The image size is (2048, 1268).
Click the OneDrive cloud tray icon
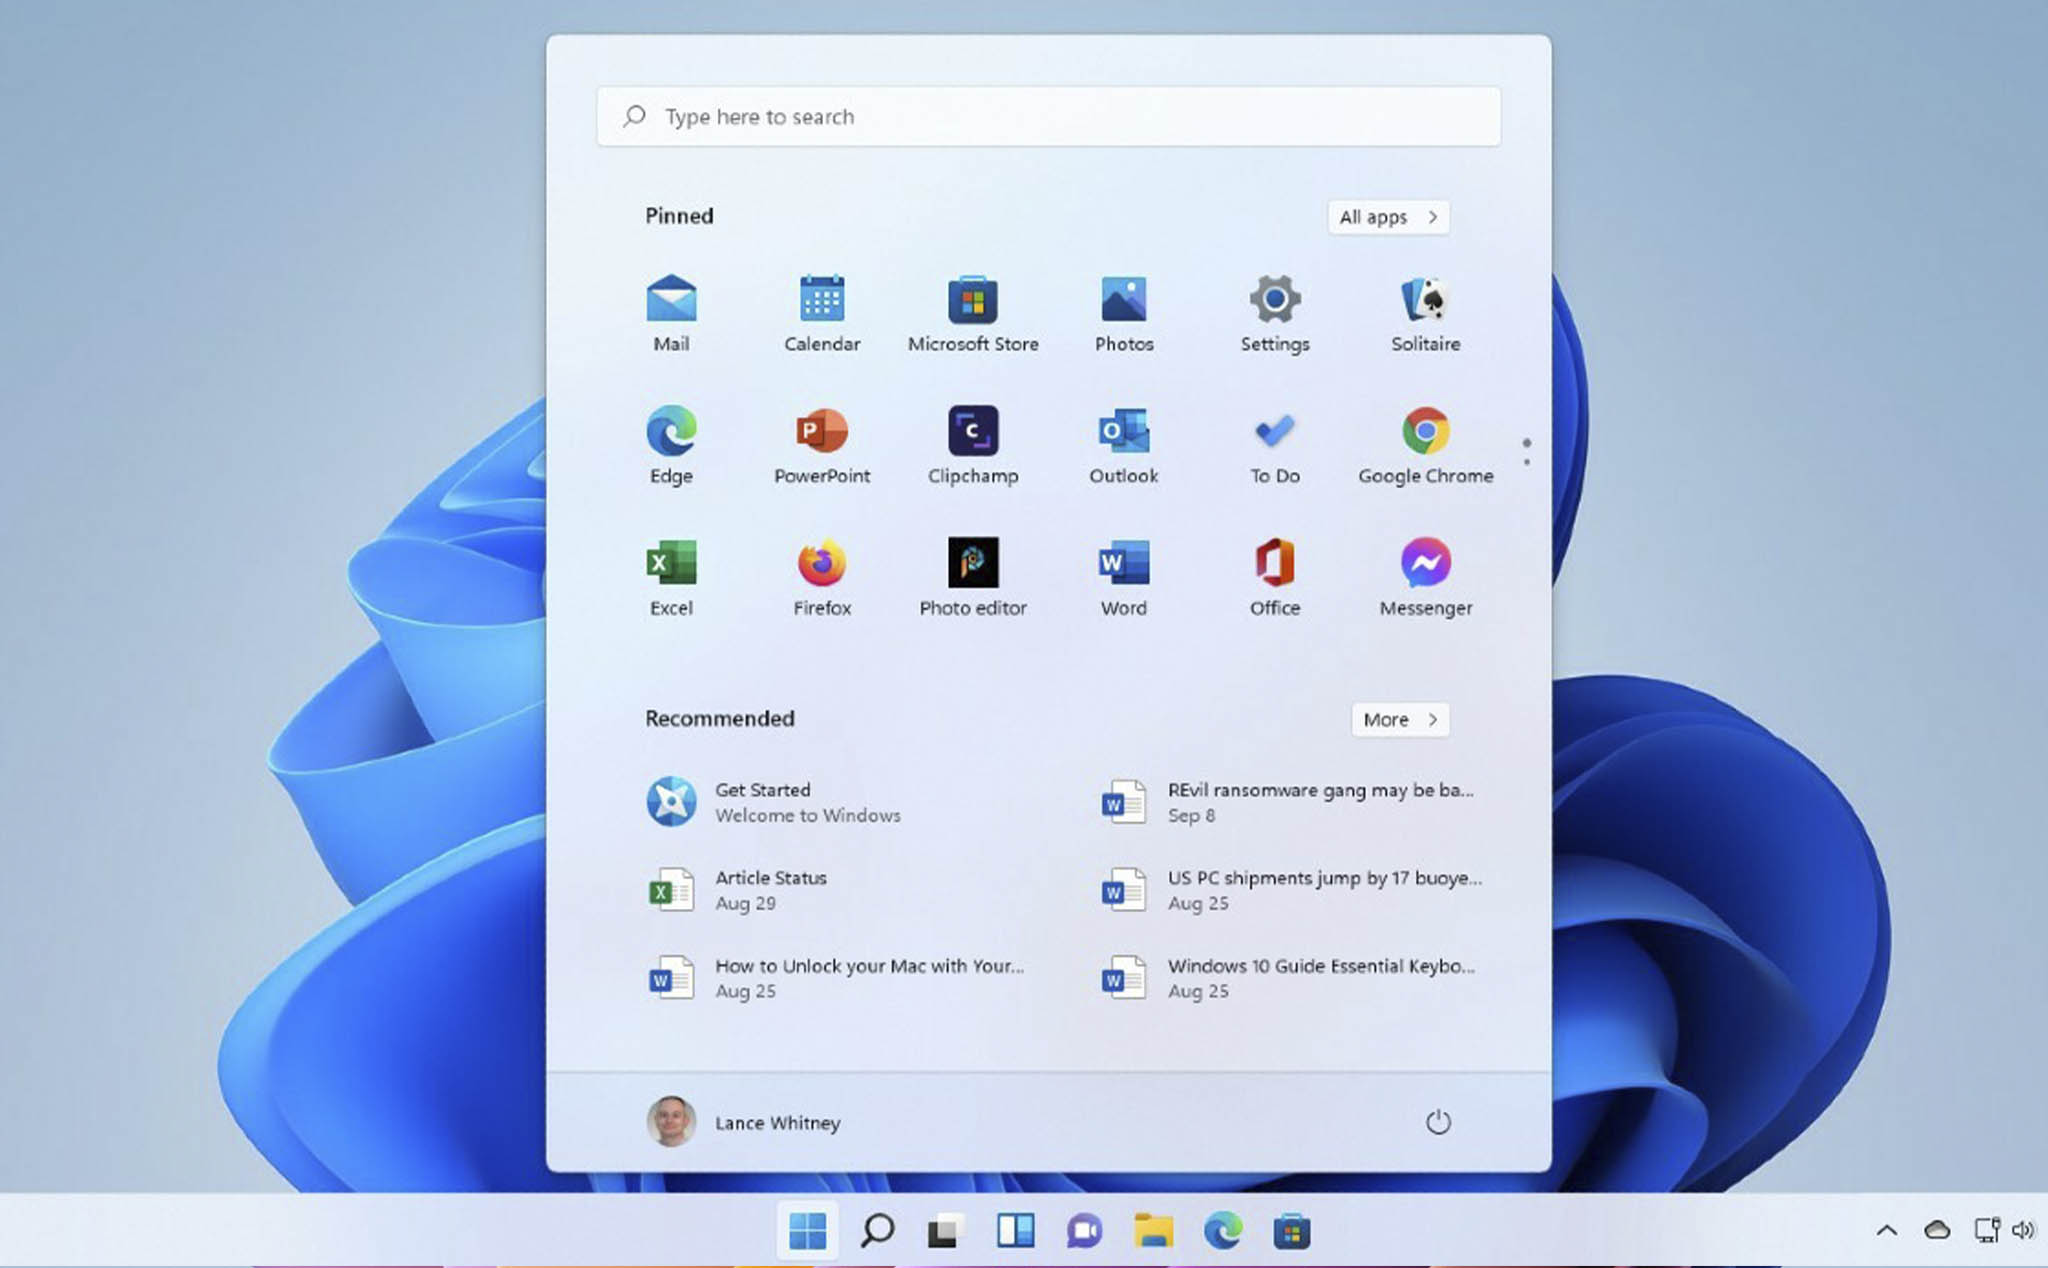[x=1937, y=1230]
